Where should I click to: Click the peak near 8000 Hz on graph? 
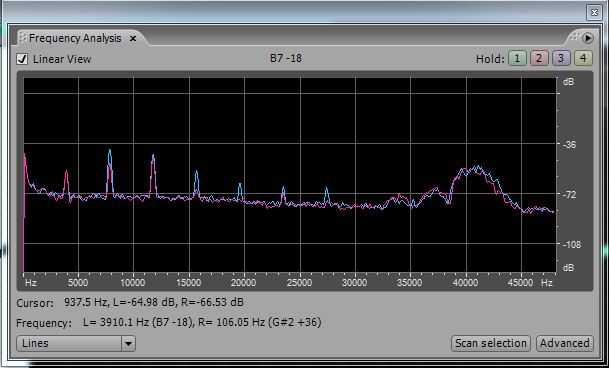[110, 151]
